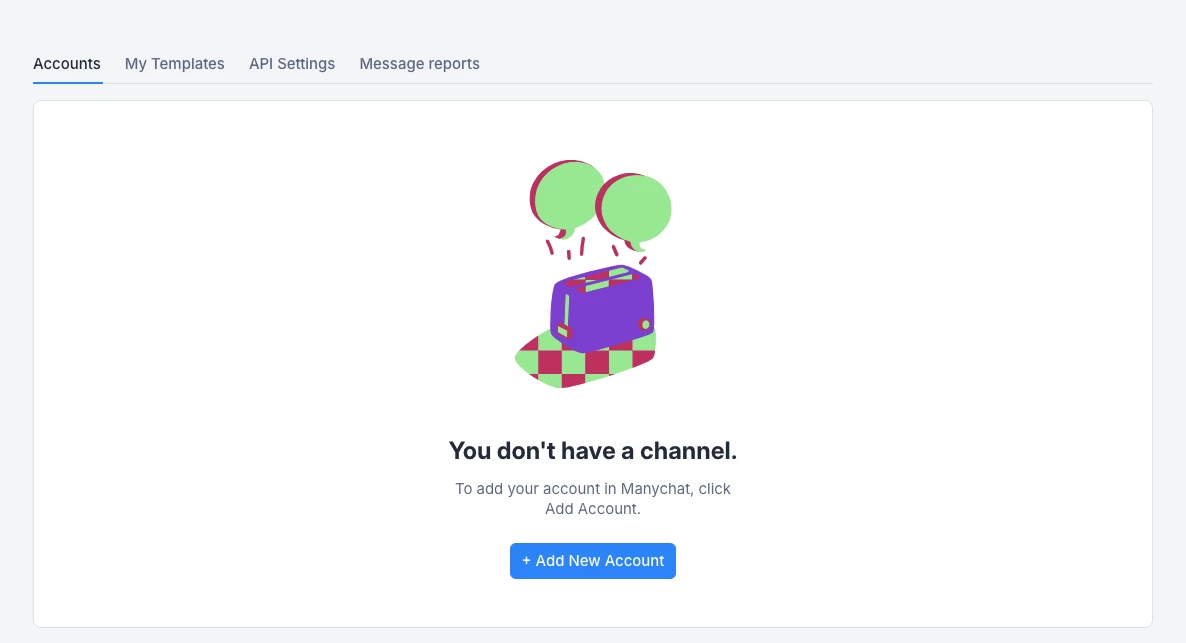Open the Accounts tab
The width and height of the screenshot is (1186, 643).
(x=67, y=64)
